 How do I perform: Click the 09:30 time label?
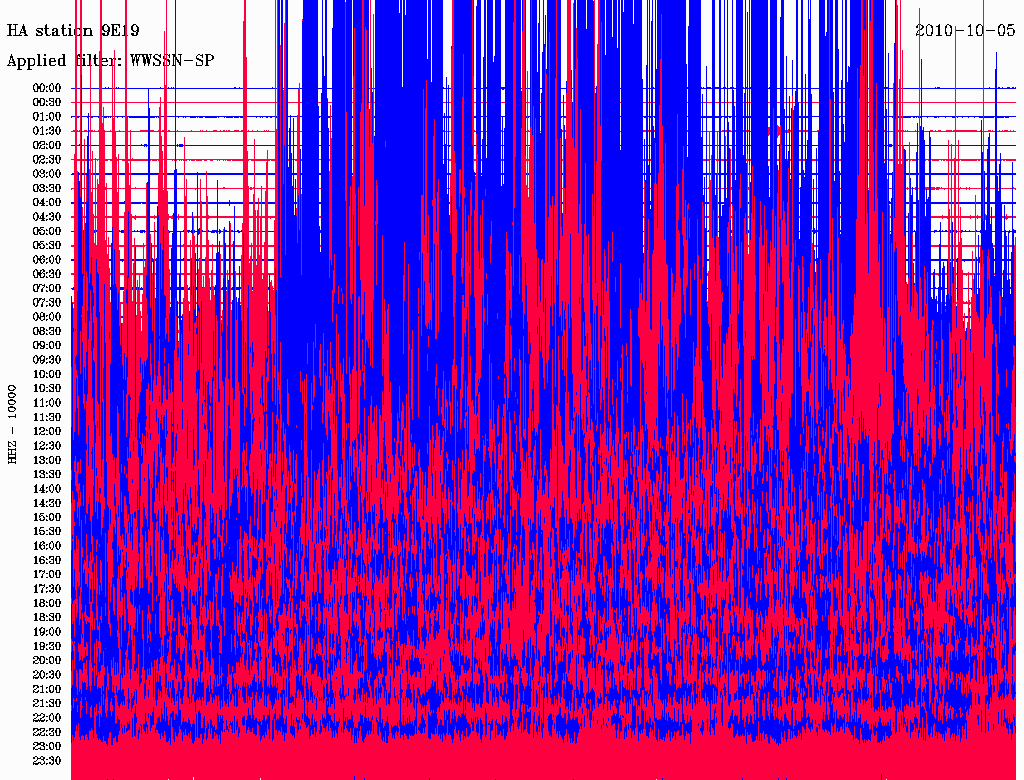tap(47, 360)
